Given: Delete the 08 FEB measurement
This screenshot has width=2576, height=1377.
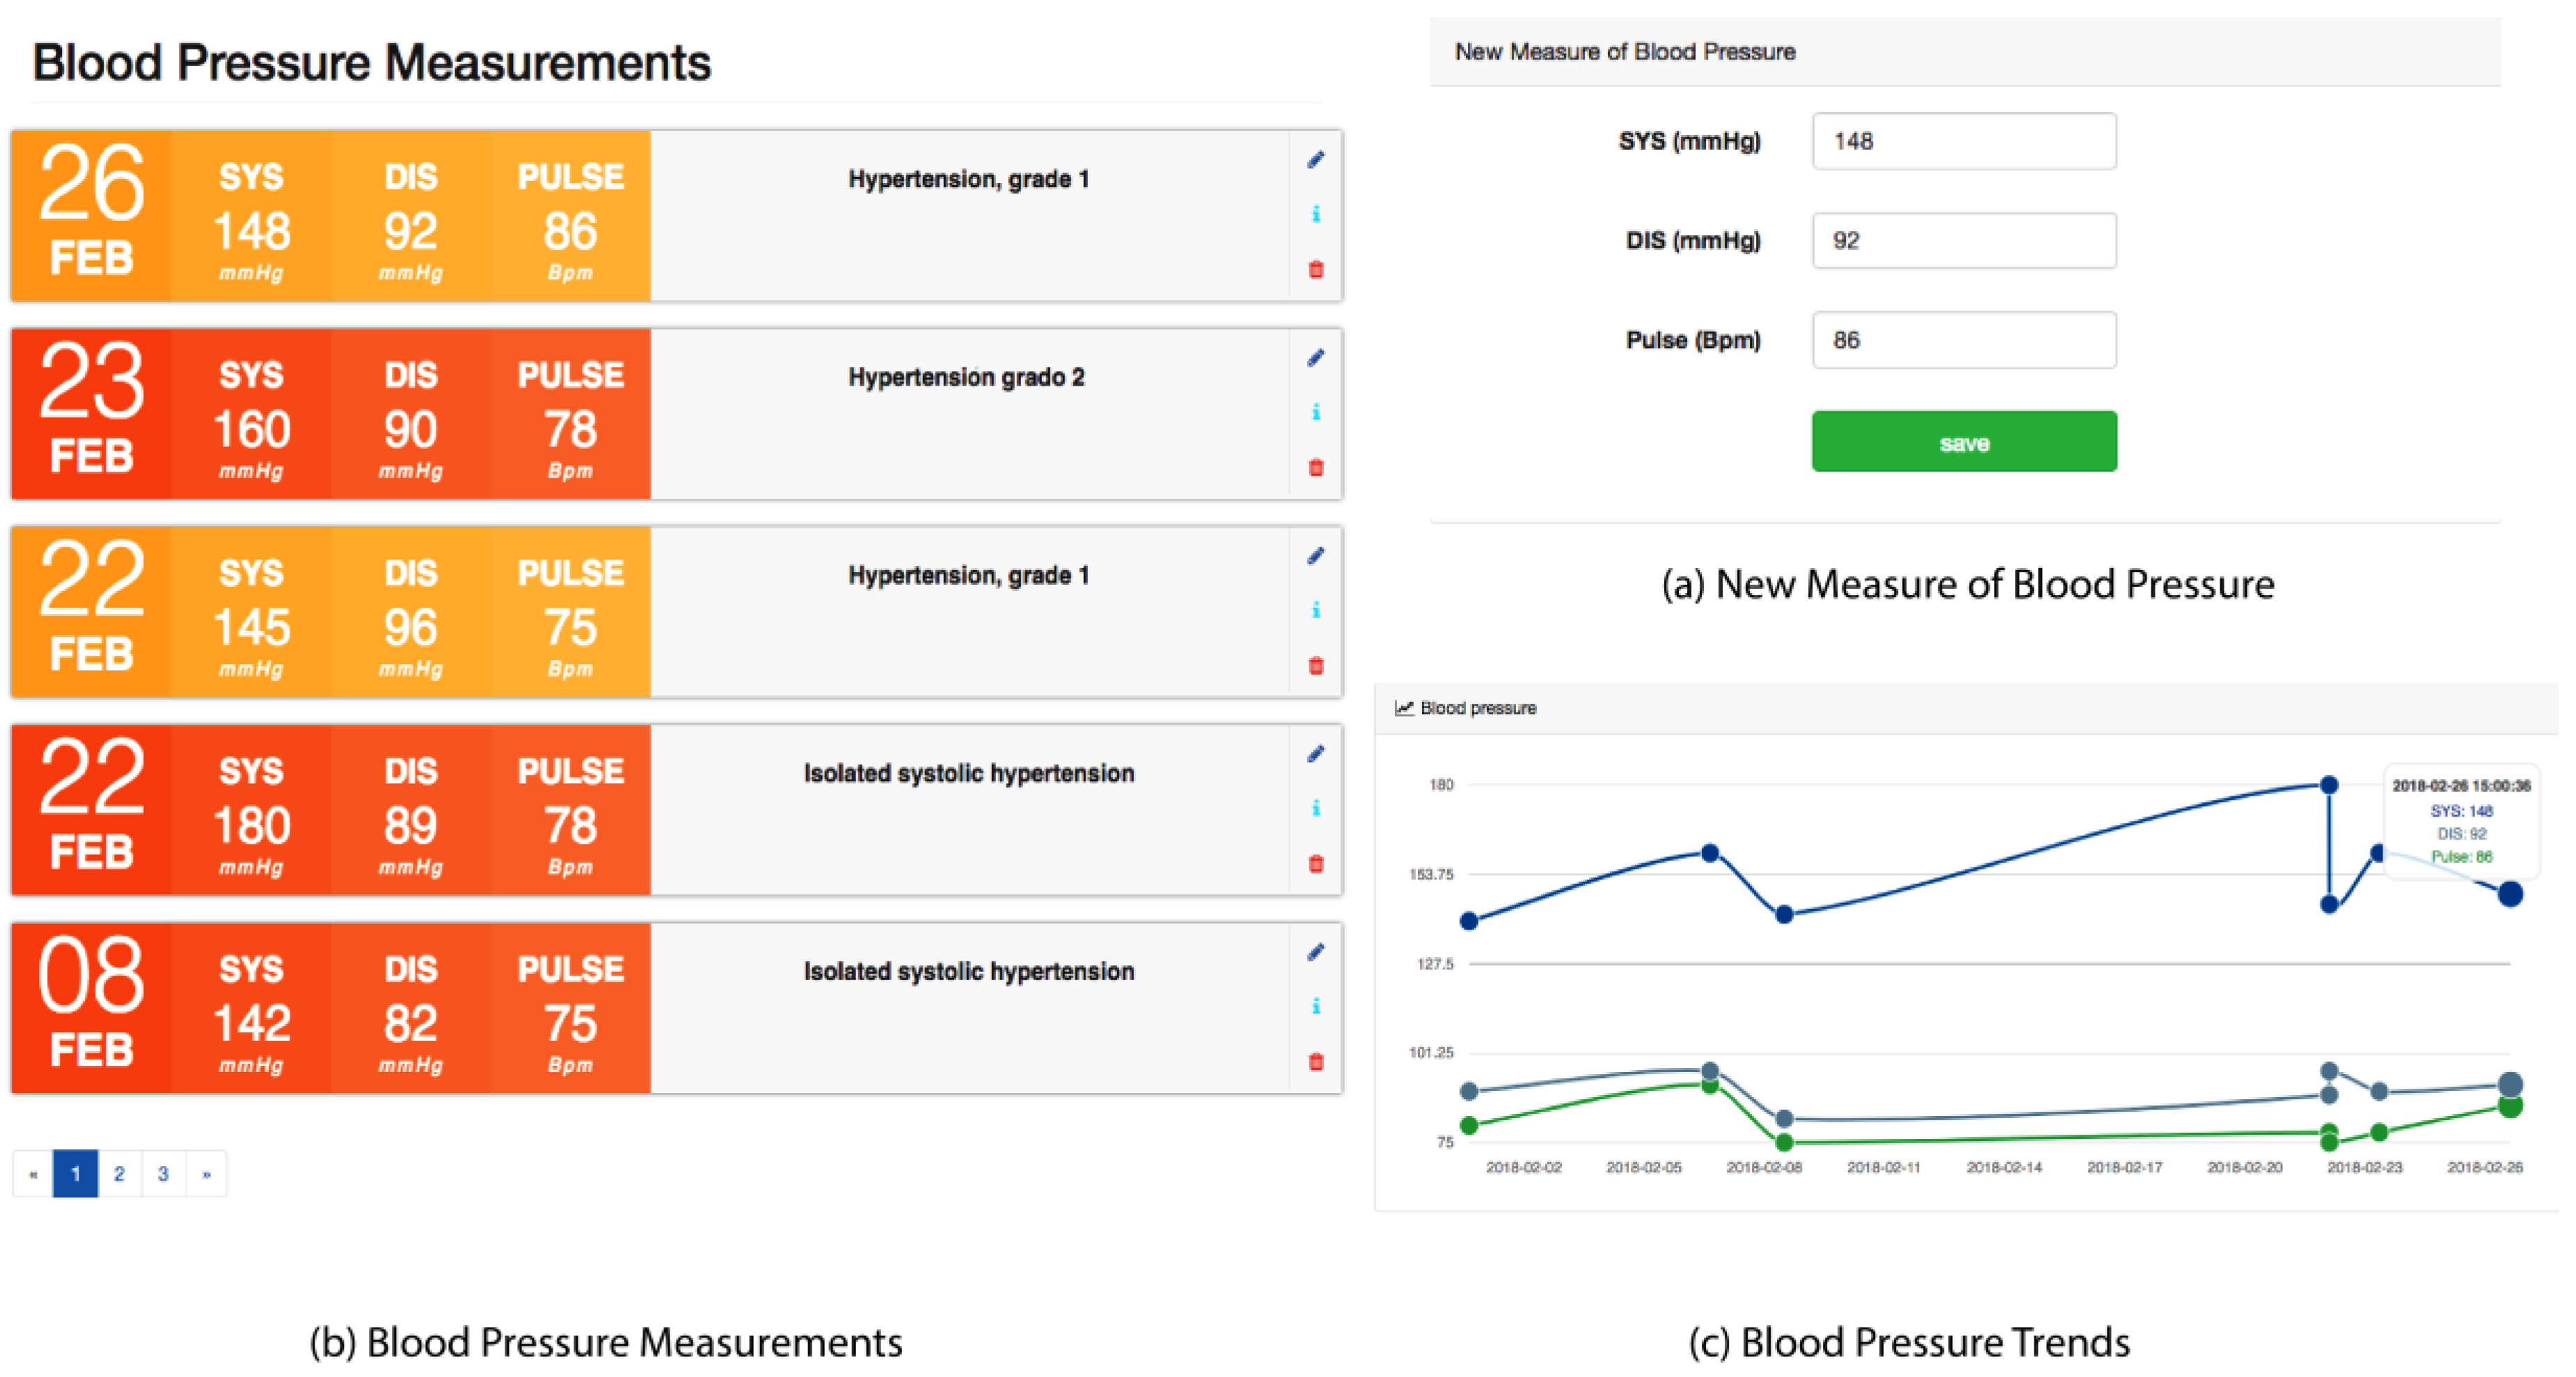Looking at the screenshot, I should (1315, 1062).
